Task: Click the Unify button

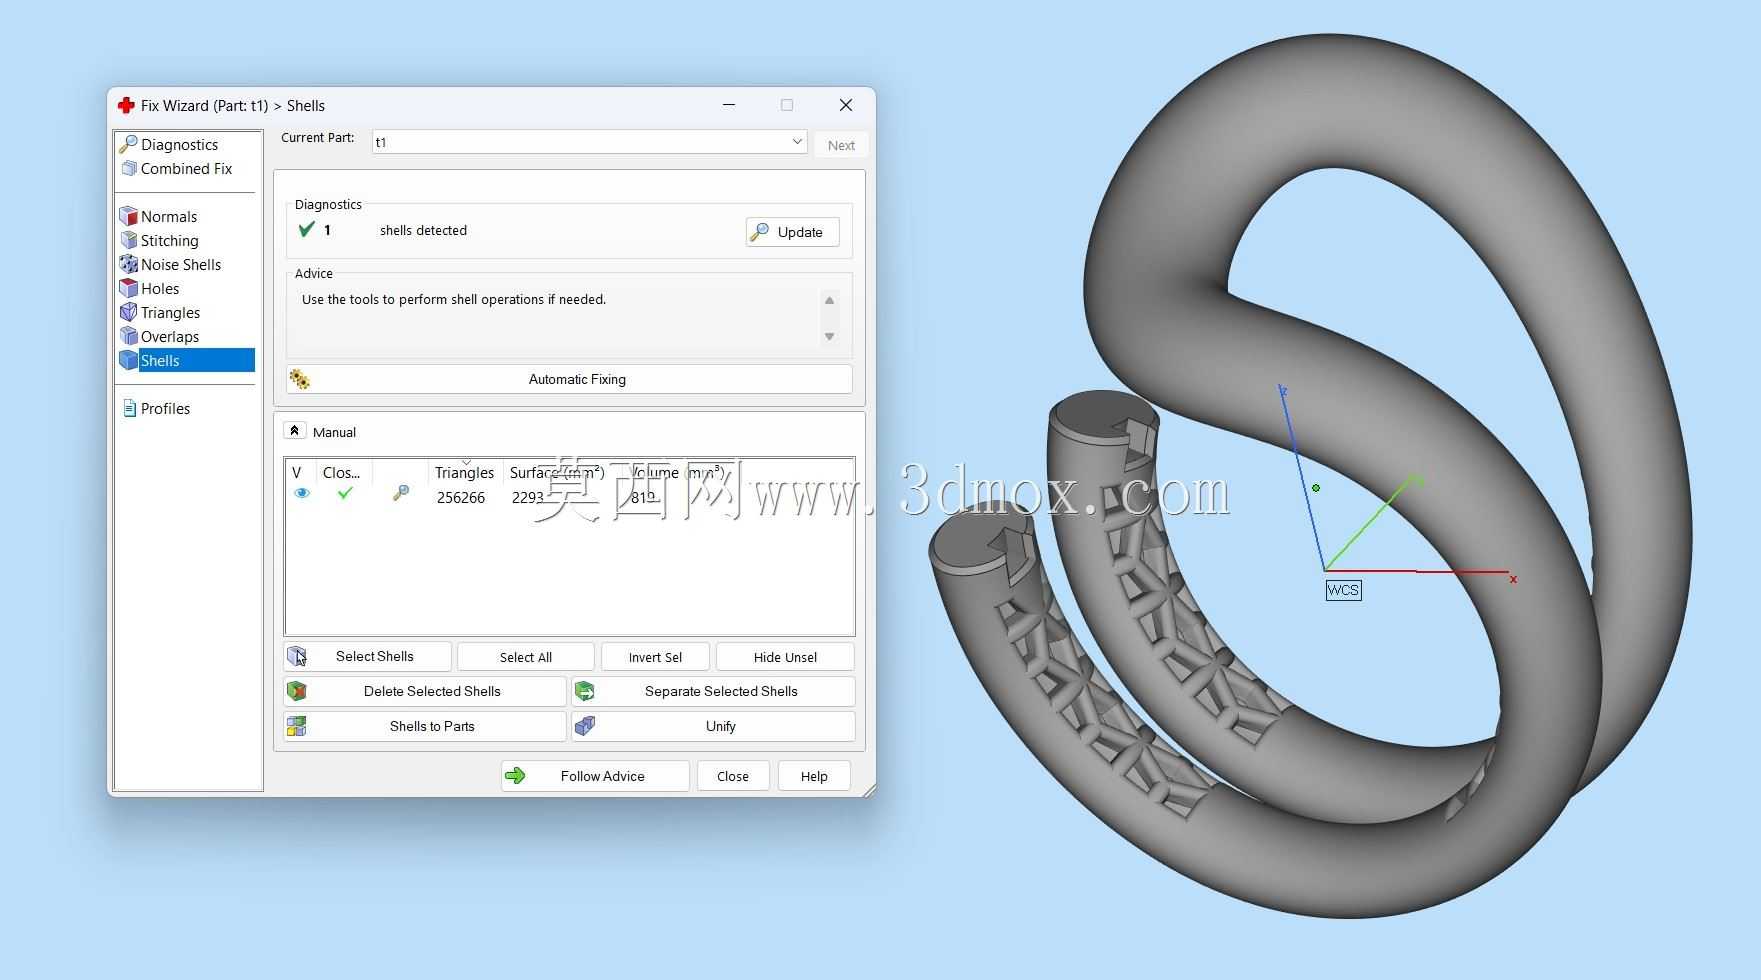Action: (x=713, y=726)
